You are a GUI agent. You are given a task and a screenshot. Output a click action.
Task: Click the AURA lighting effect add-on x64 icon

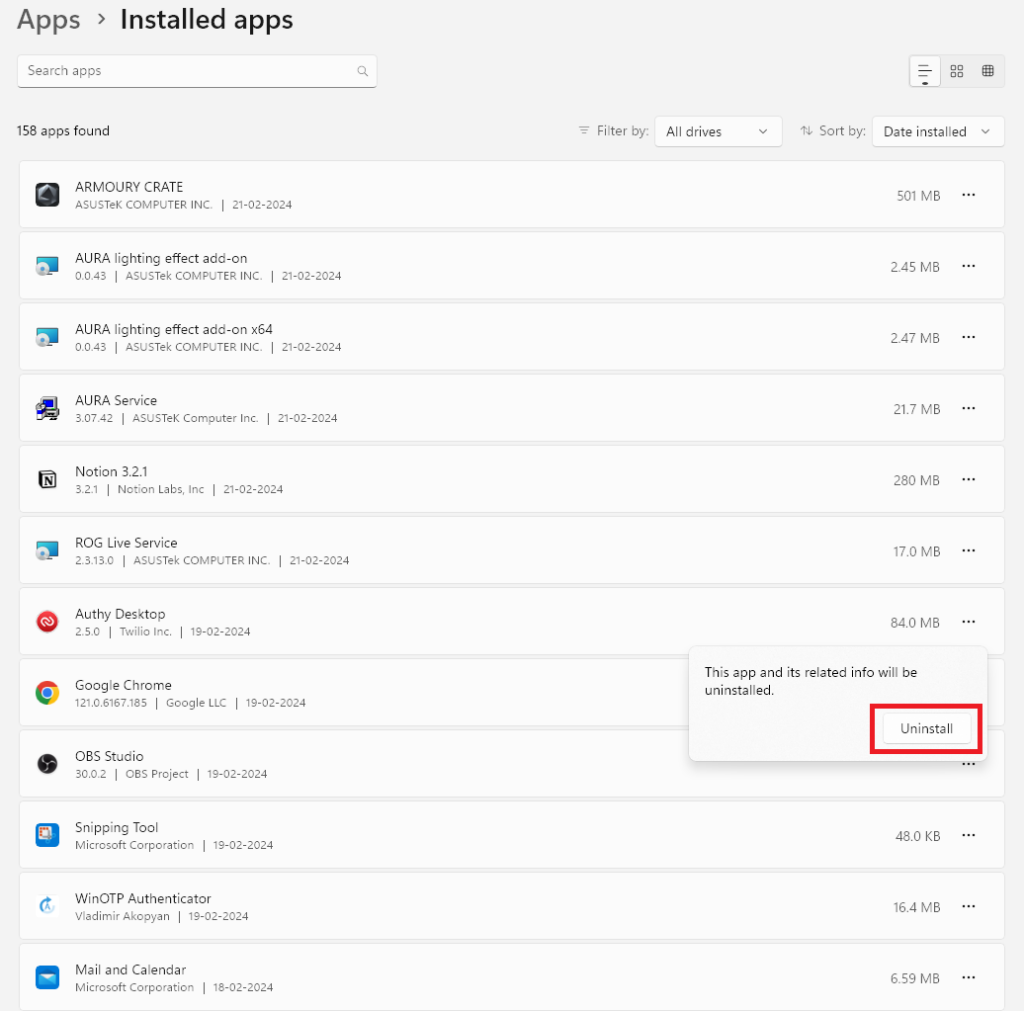47,337
